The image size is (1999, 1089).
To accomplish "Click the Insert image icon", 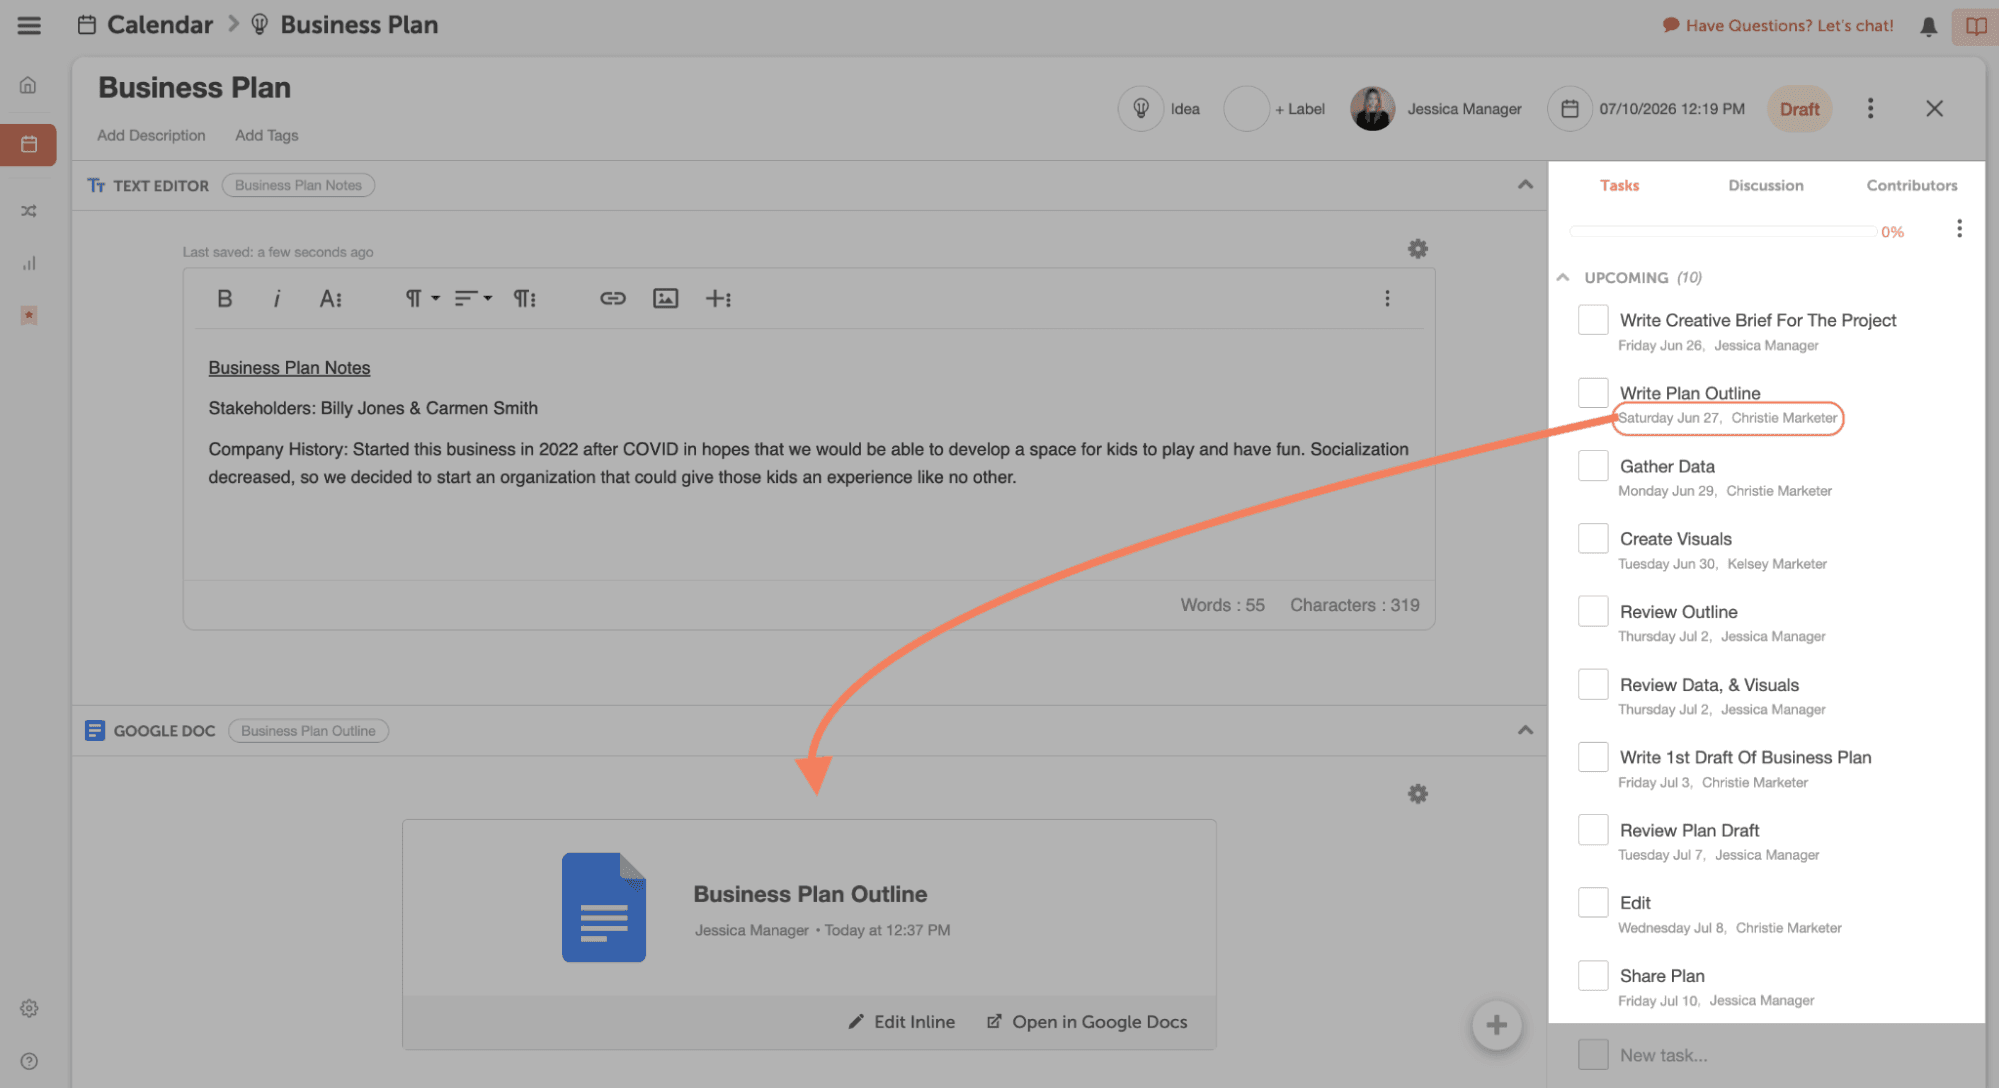I will pos(665,298).
